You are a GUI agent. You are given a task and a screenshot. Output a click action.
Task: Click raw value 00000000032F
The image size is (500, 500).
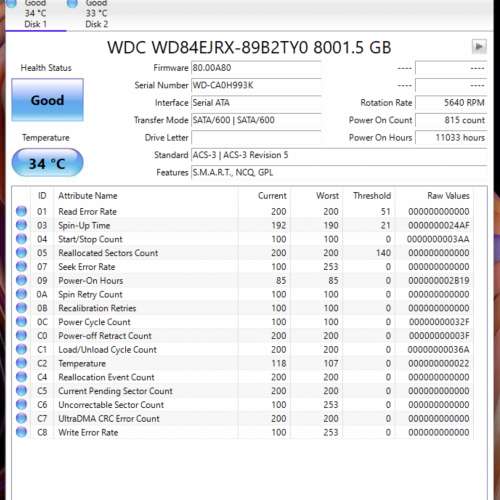(439, 322)
